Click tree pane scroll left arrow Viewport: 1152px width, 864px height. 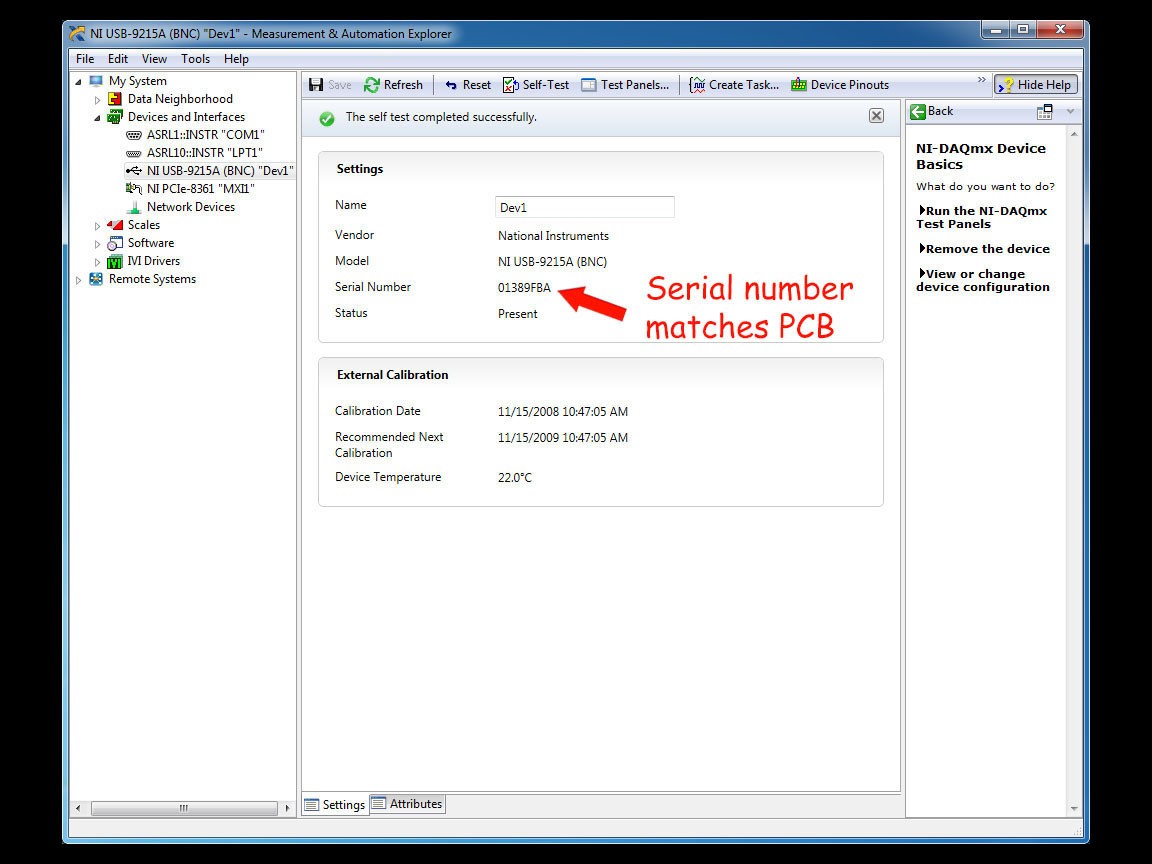pyautogui.click(x=79, y=808)
